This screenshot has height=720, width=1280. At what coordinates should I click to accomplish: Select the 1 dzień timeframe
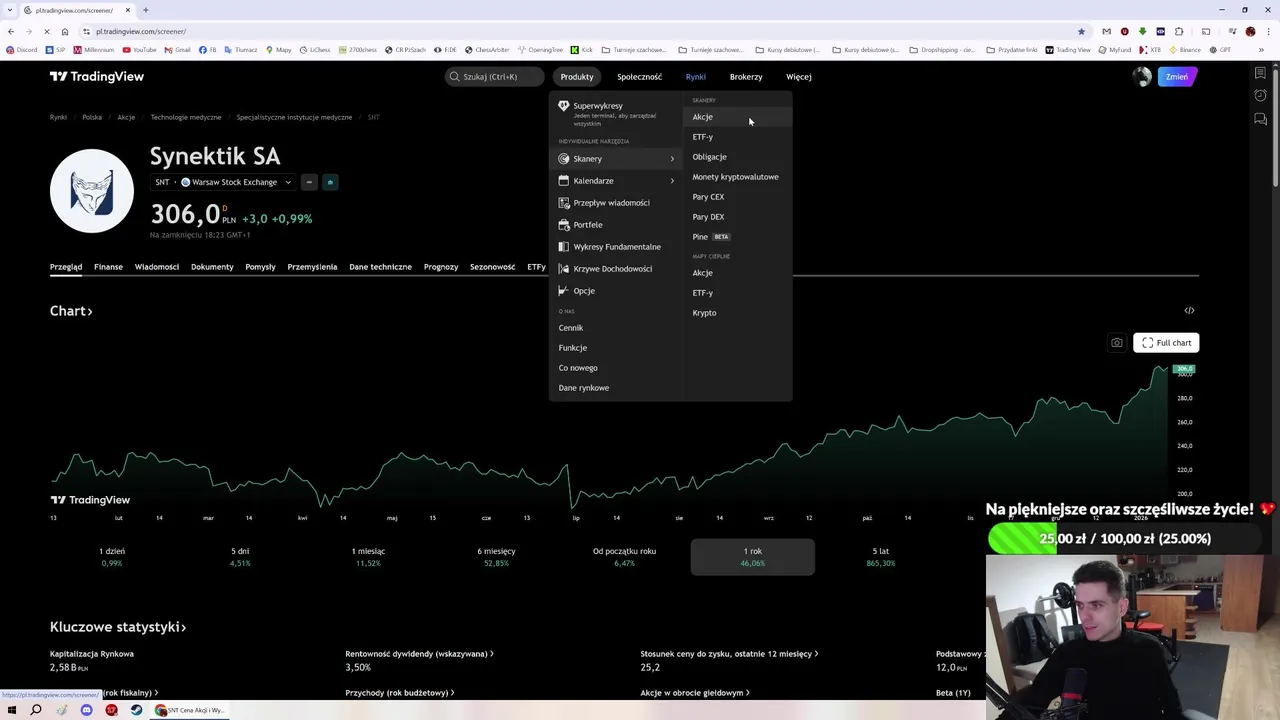pyautogui.click(x=112, y=557)
